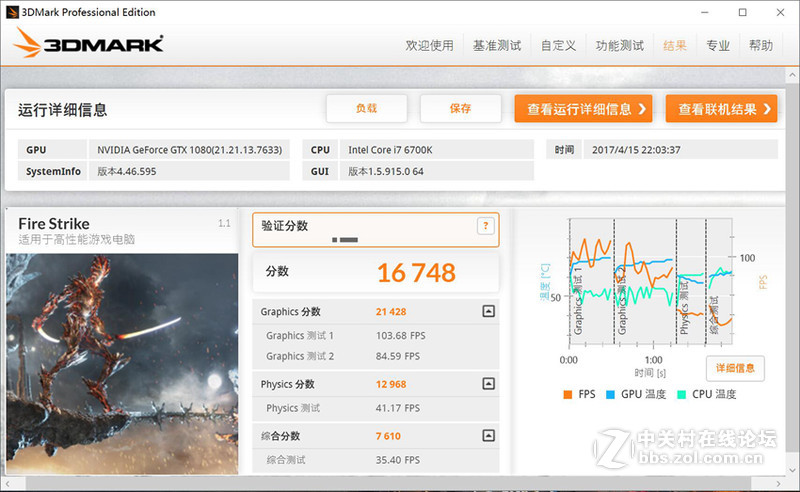This screenshot has height=492, width=800.
Task: Click the performance monitoring chart
Action: [x=651, y=282]
